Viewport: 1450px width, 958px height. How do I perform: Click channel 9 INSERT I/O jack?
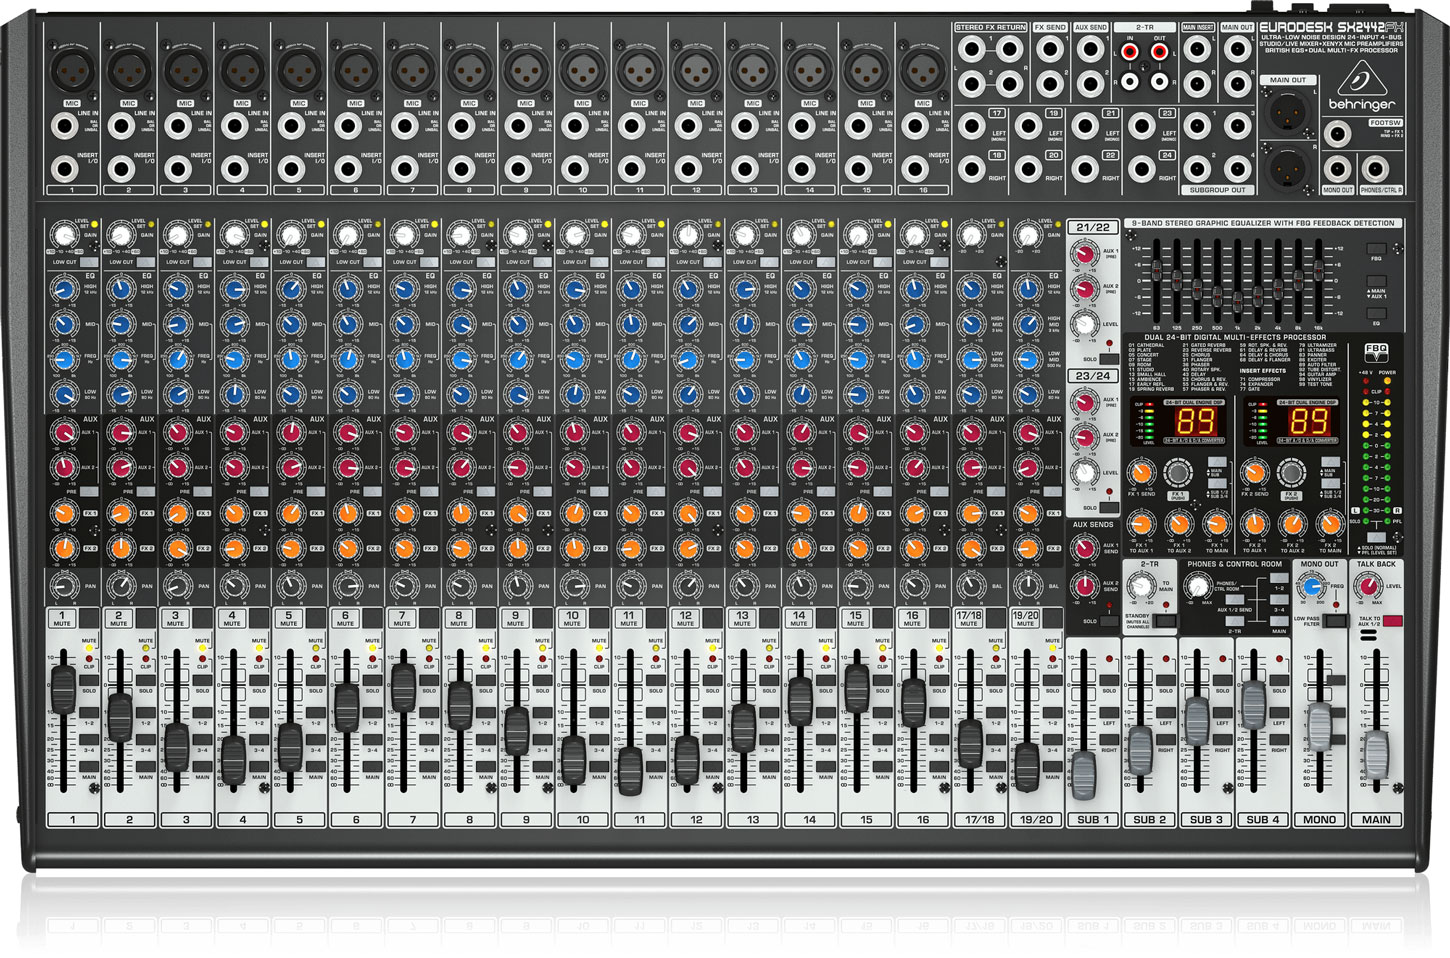[x=516, y=167]
